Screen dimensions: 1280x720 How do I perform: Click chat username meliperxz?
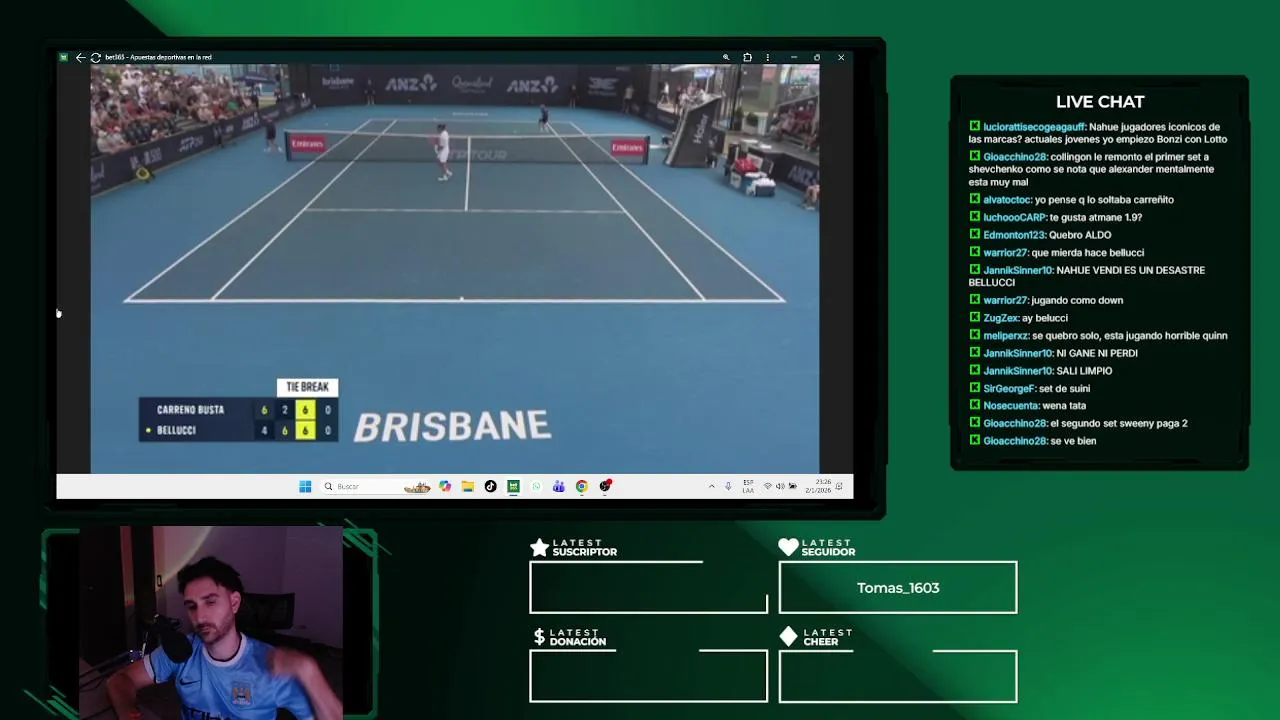(x=1005, y=336)
